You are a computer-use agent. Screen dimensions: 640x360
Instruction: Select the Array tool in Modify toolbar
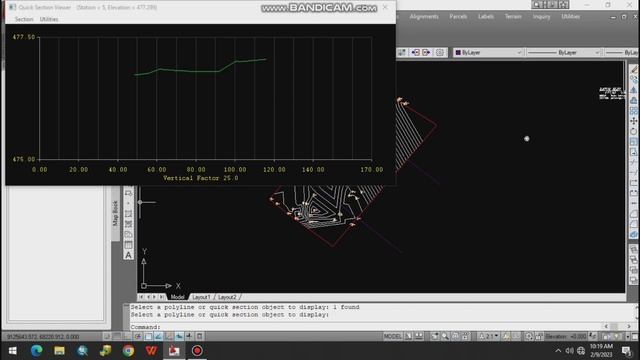click(633, 111)
